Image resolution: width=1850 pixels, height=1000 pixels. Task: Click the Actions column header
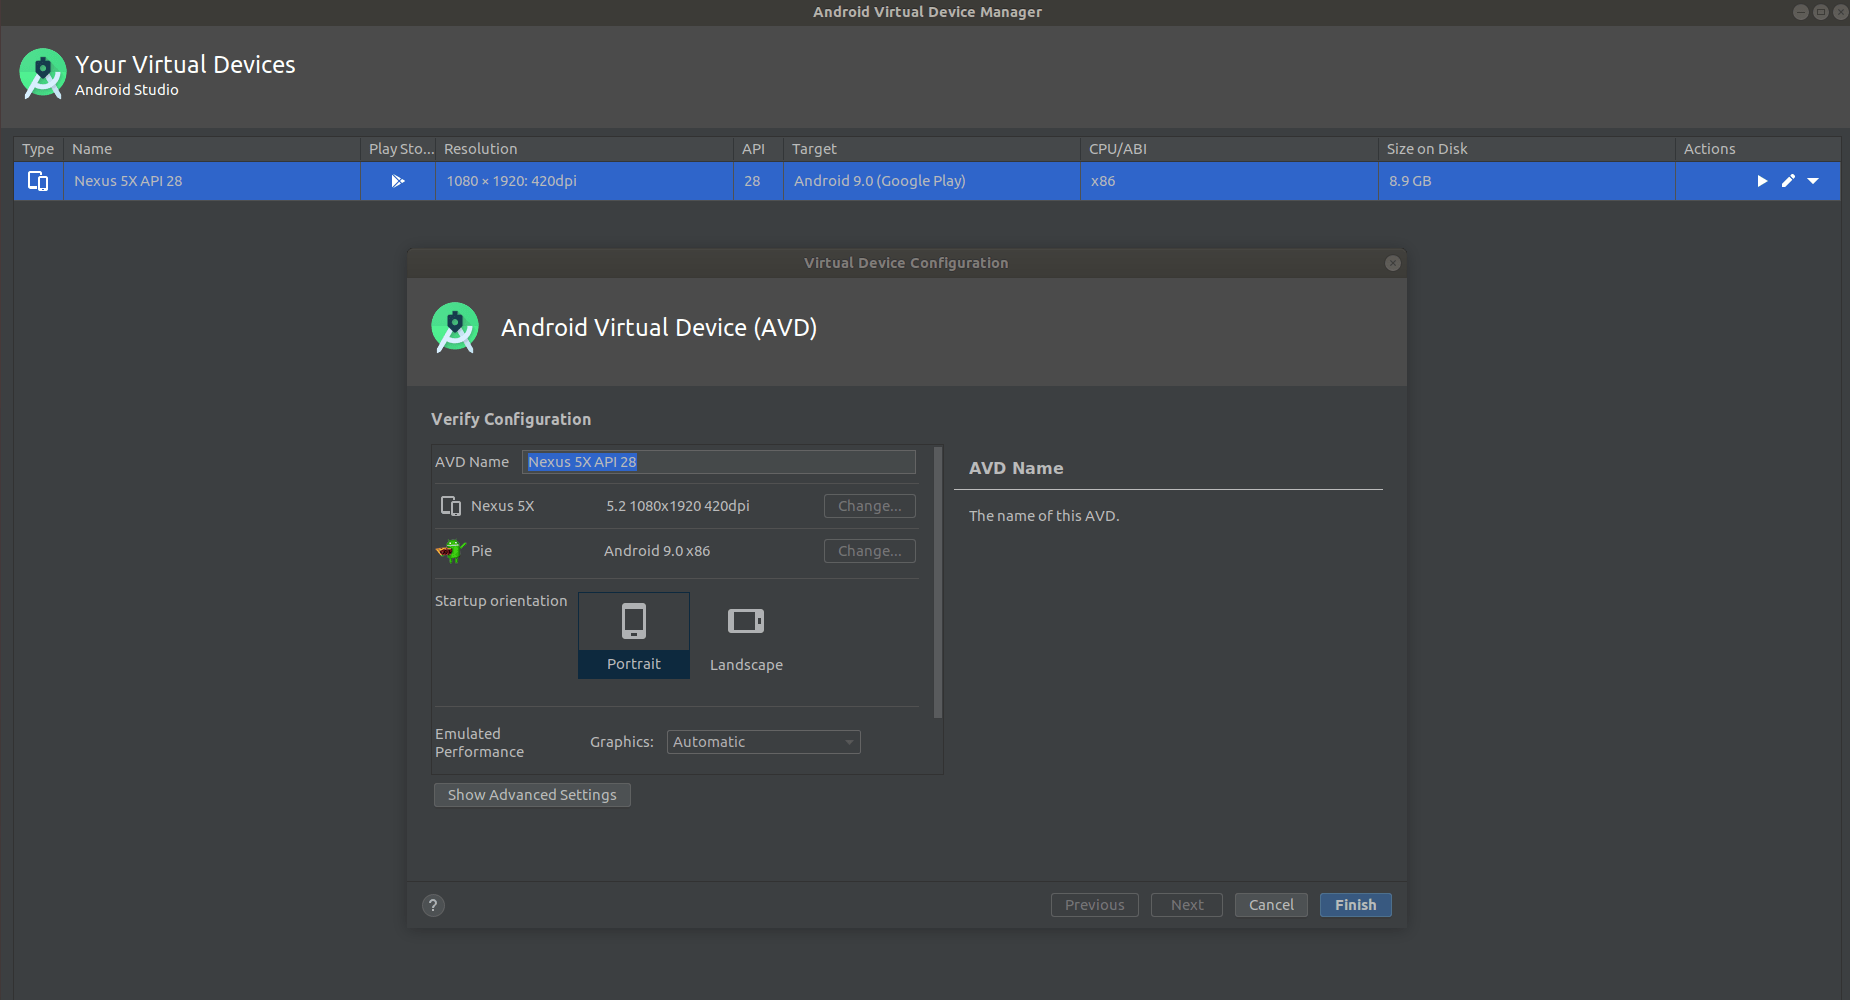tap(1758, 149)
